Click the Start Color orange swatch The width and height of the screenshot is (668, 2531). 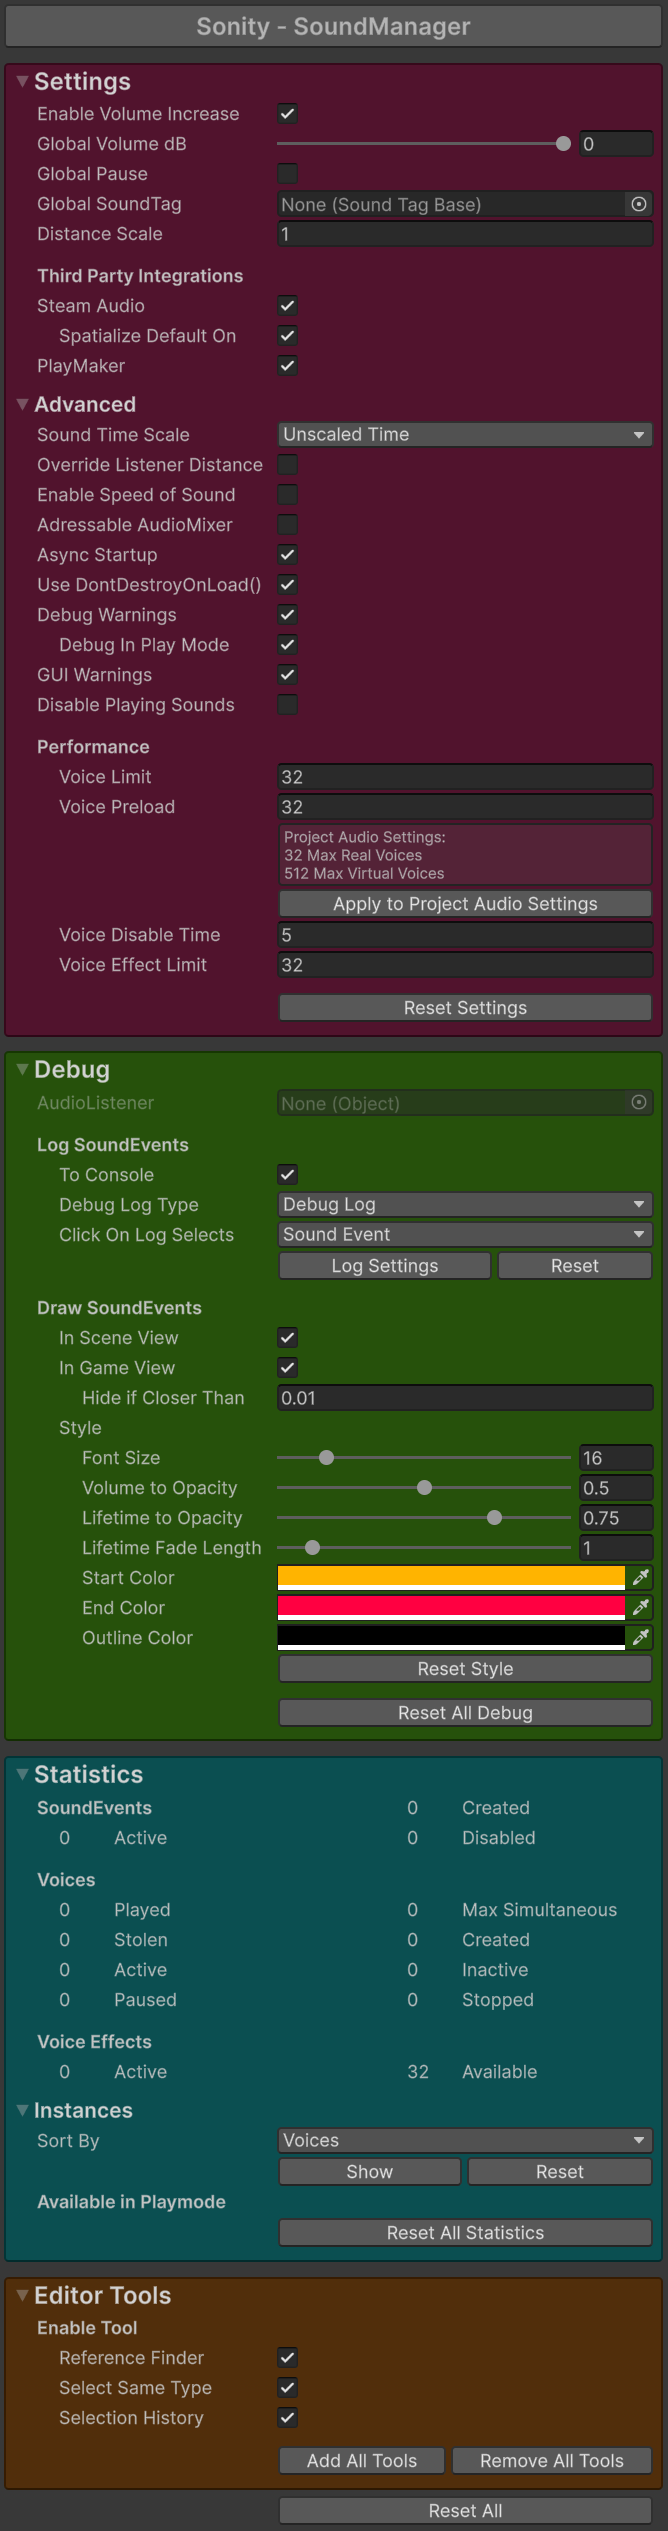451,1577
